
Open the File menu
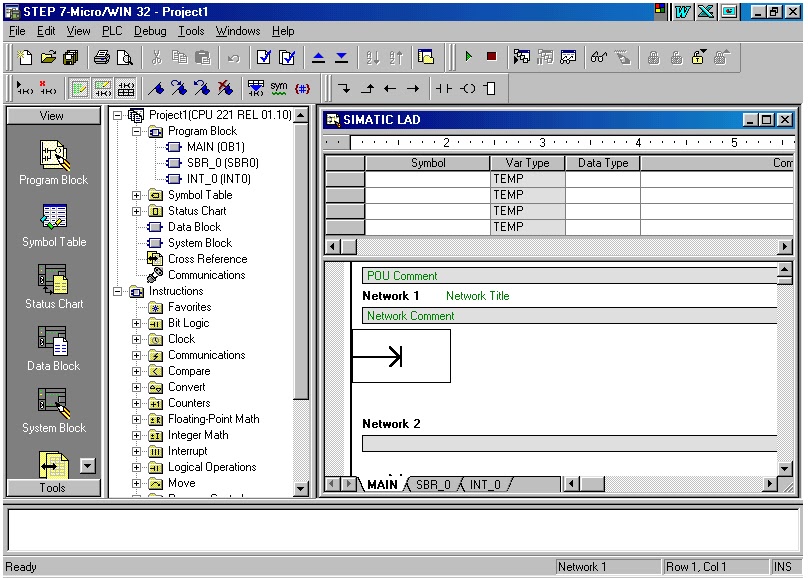tap(17, 31)
